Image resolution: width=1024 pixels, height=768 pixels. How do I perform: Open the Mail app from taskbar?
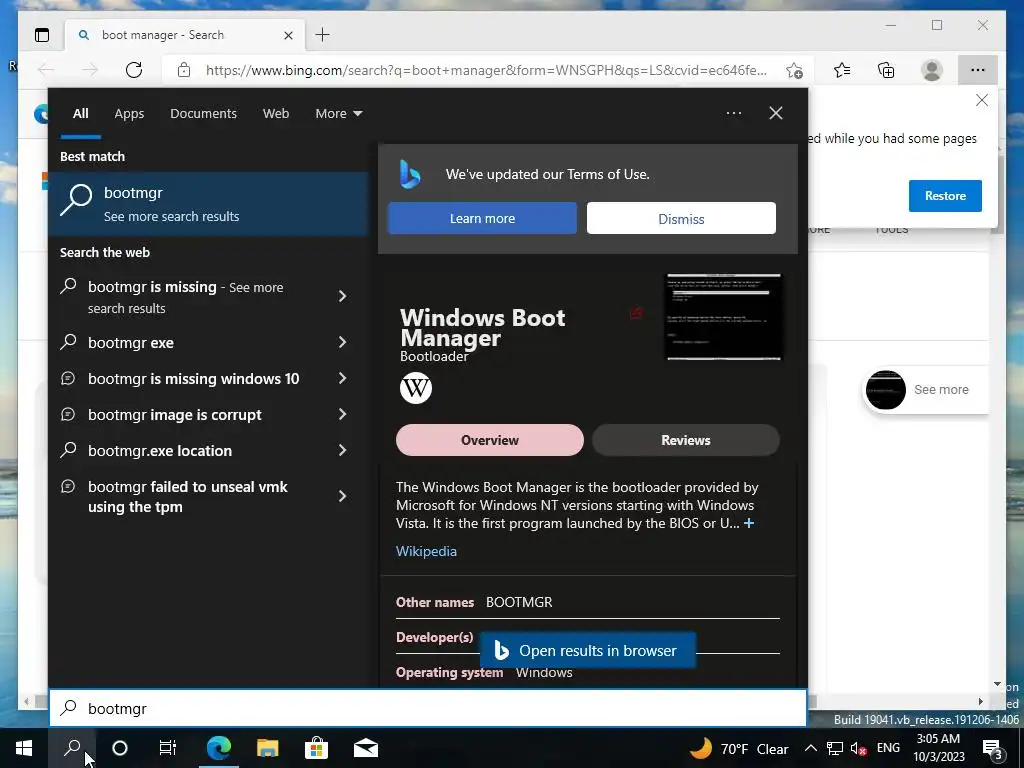[x=366, y=748]
